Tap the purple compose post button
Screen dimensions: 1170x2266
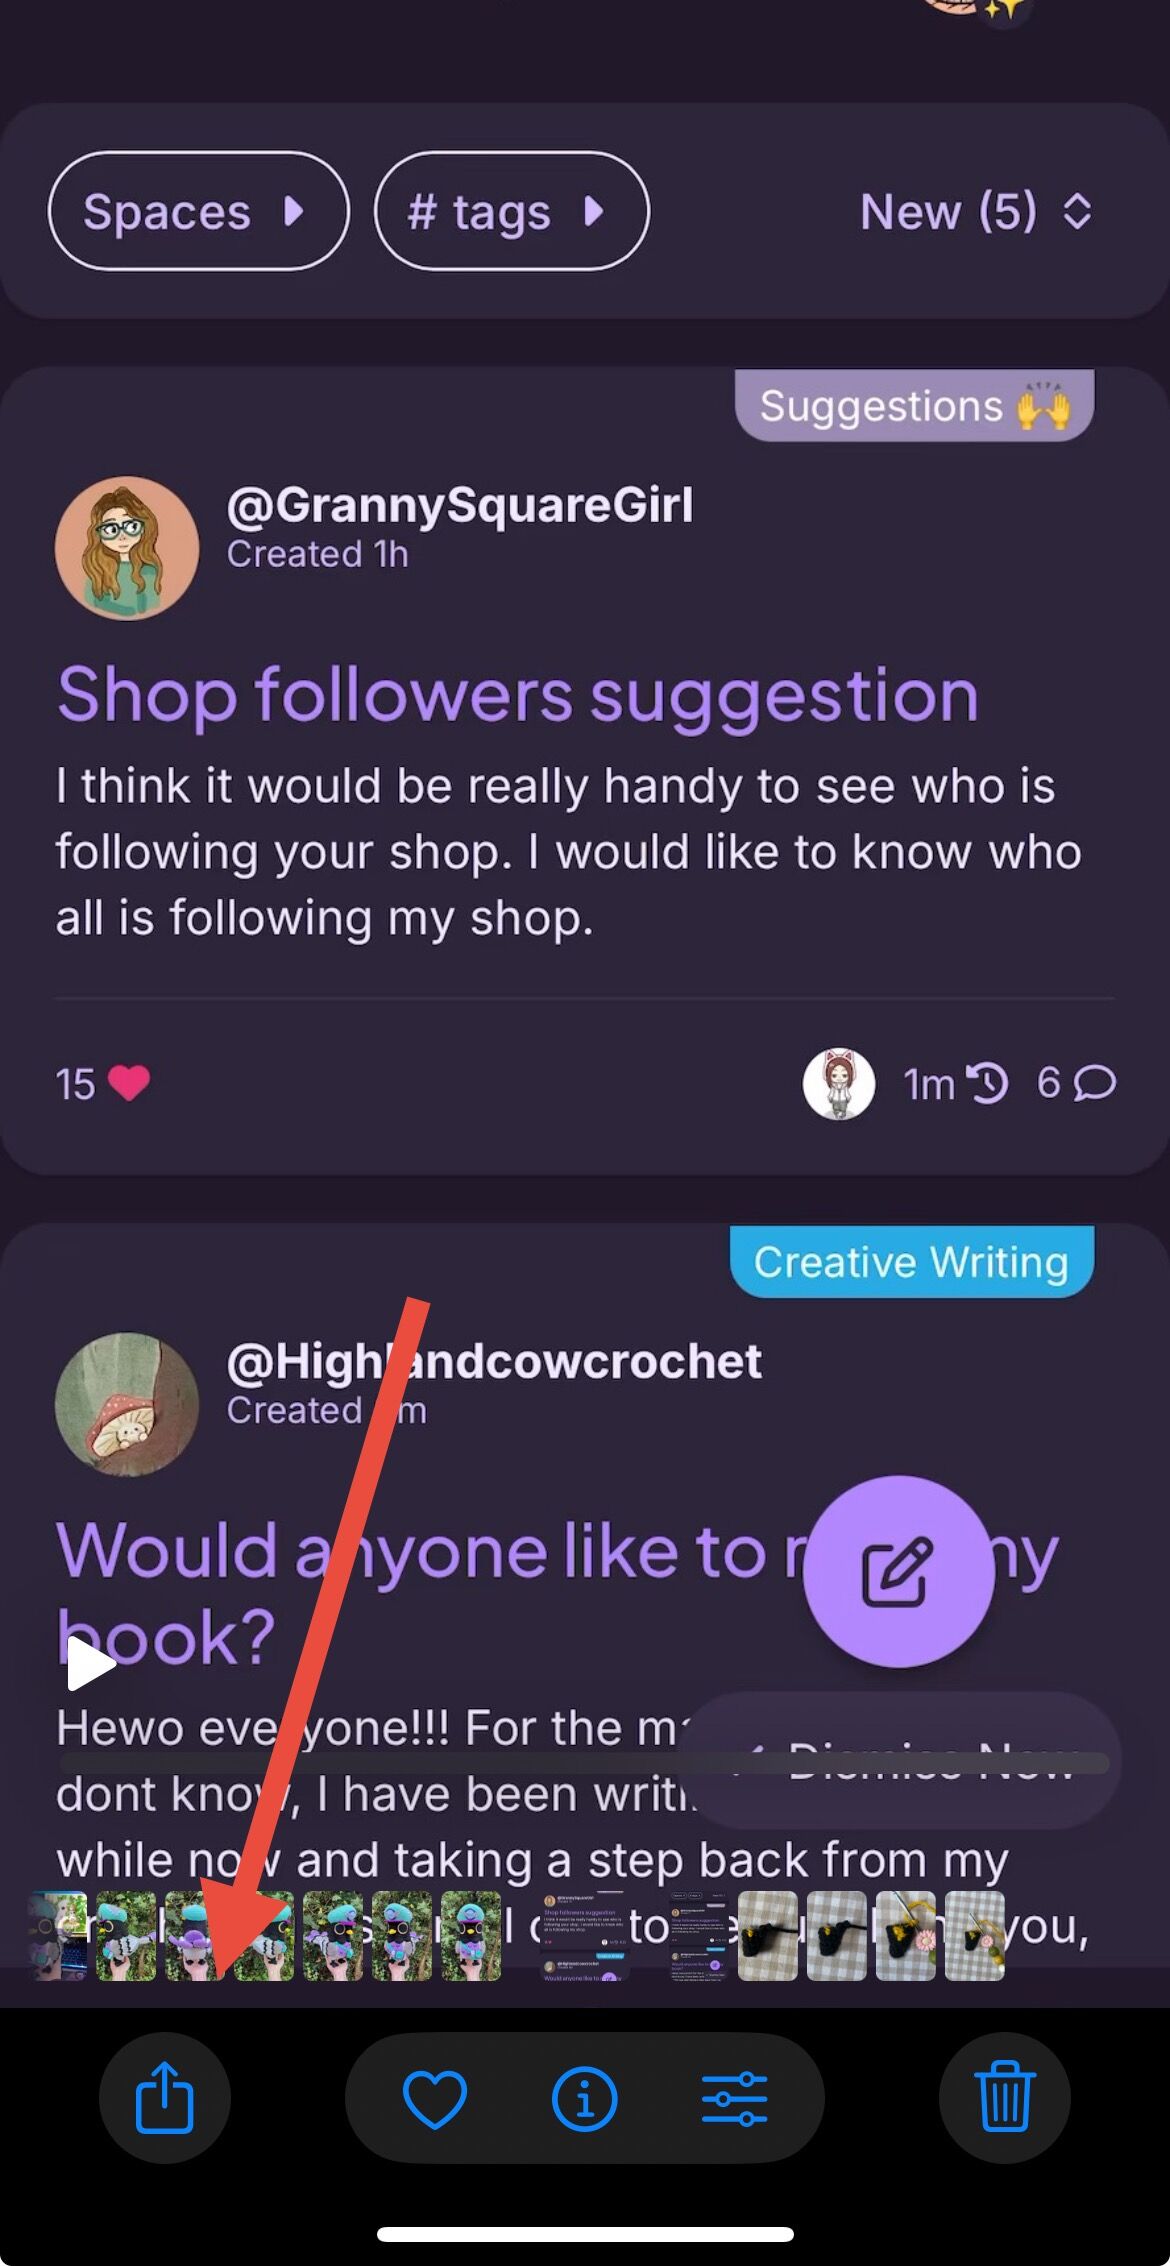click(x=898, y=1571)
